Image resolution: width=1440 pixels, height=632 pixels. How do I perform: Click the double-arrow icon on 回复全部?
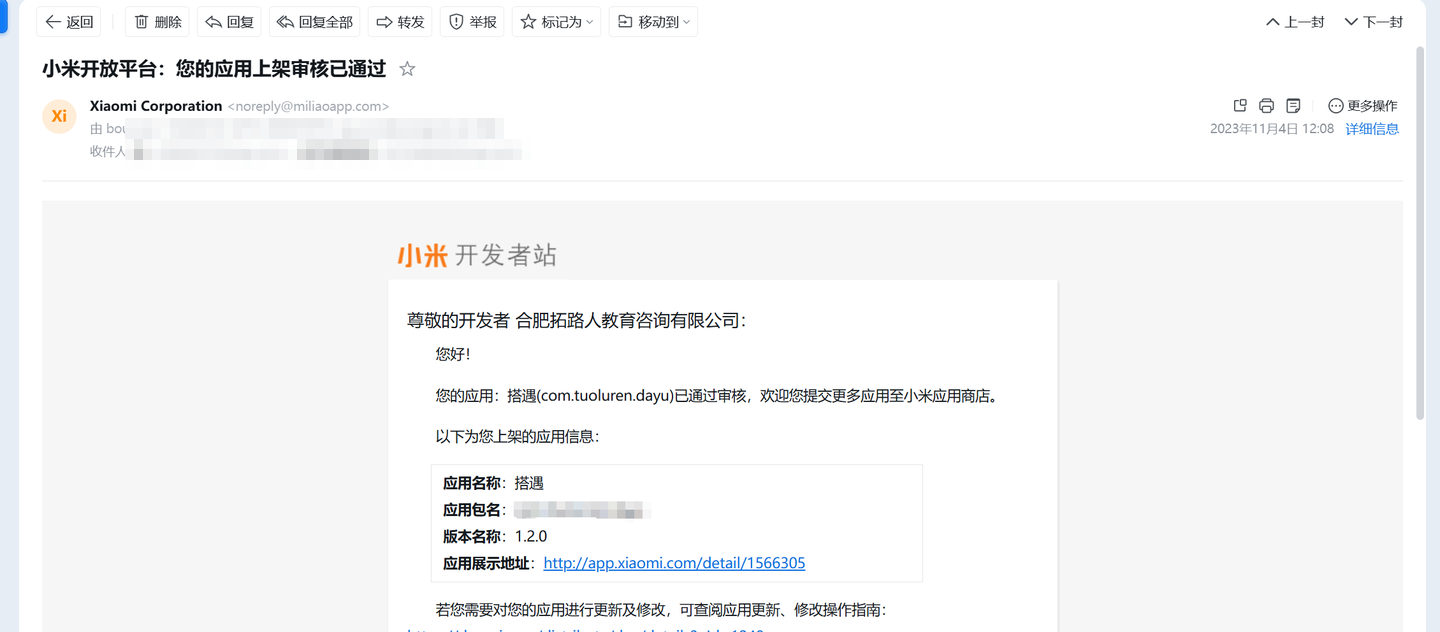286,22
